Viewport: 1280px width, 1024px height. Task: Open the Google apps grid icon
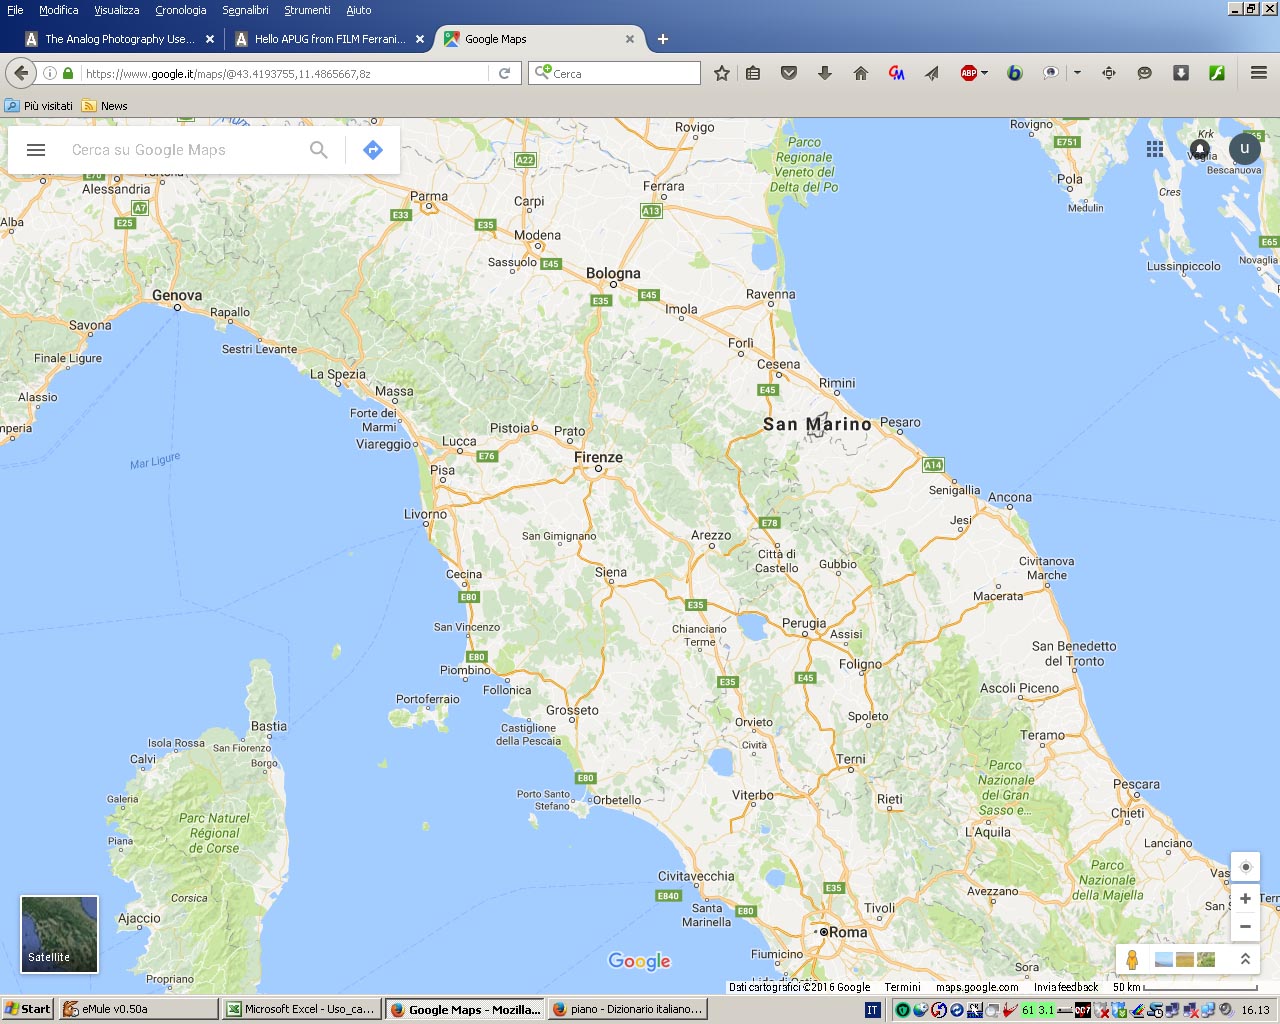(1155, 149)
